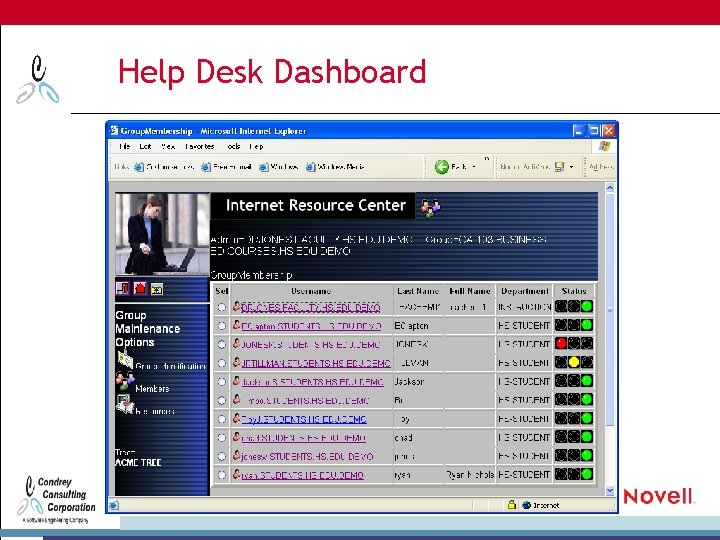
Task: Click the user icon in the JTILLMAN row
Action: (x=236, y=362)
